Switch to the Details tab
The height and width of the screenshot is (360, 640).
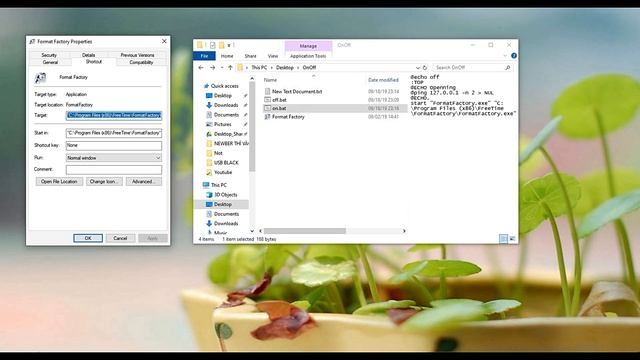coord(89,55)
